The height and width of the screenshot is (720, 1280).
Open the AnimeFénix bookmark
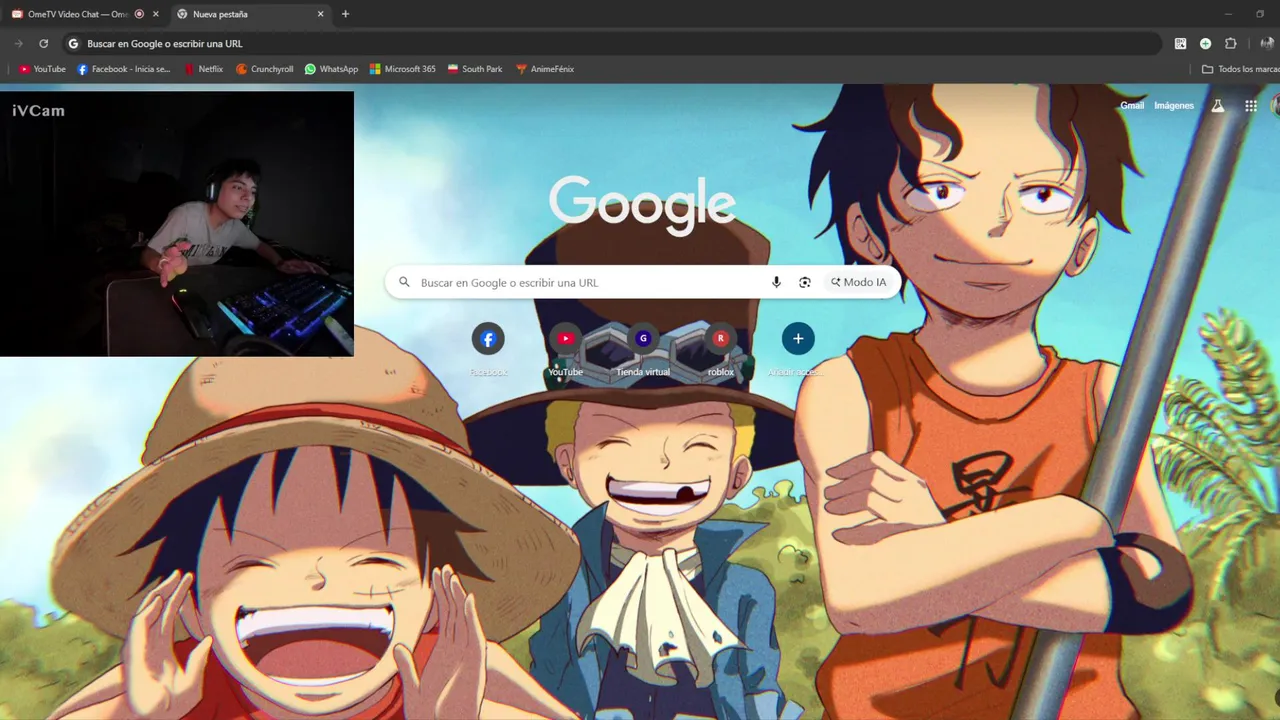(545, 69)
